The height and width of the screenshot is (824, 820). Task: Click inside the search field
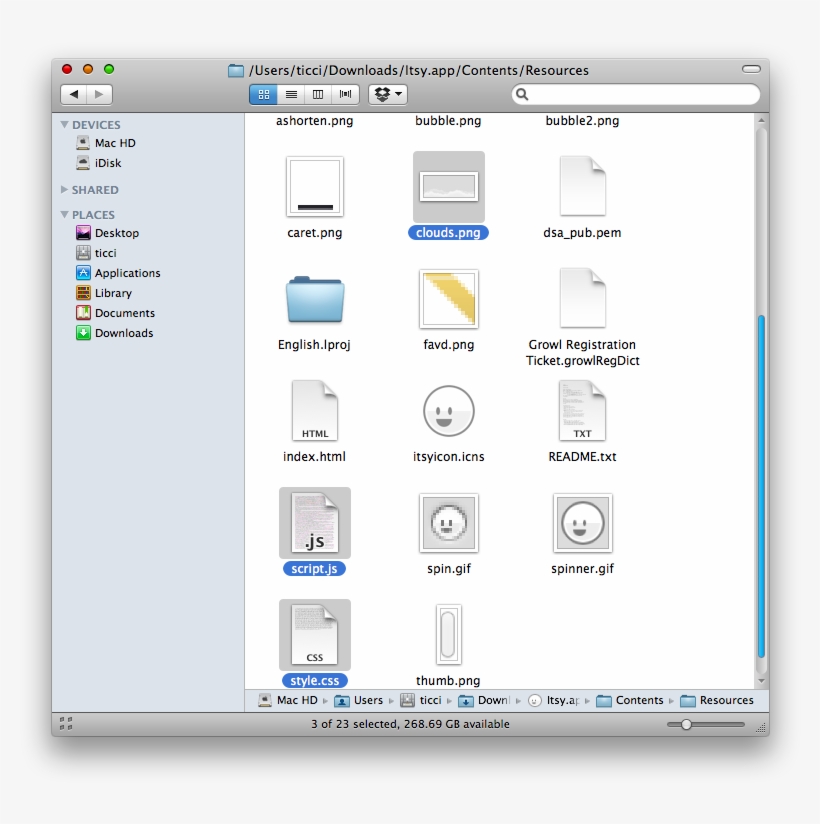click(x=636, y=94)
